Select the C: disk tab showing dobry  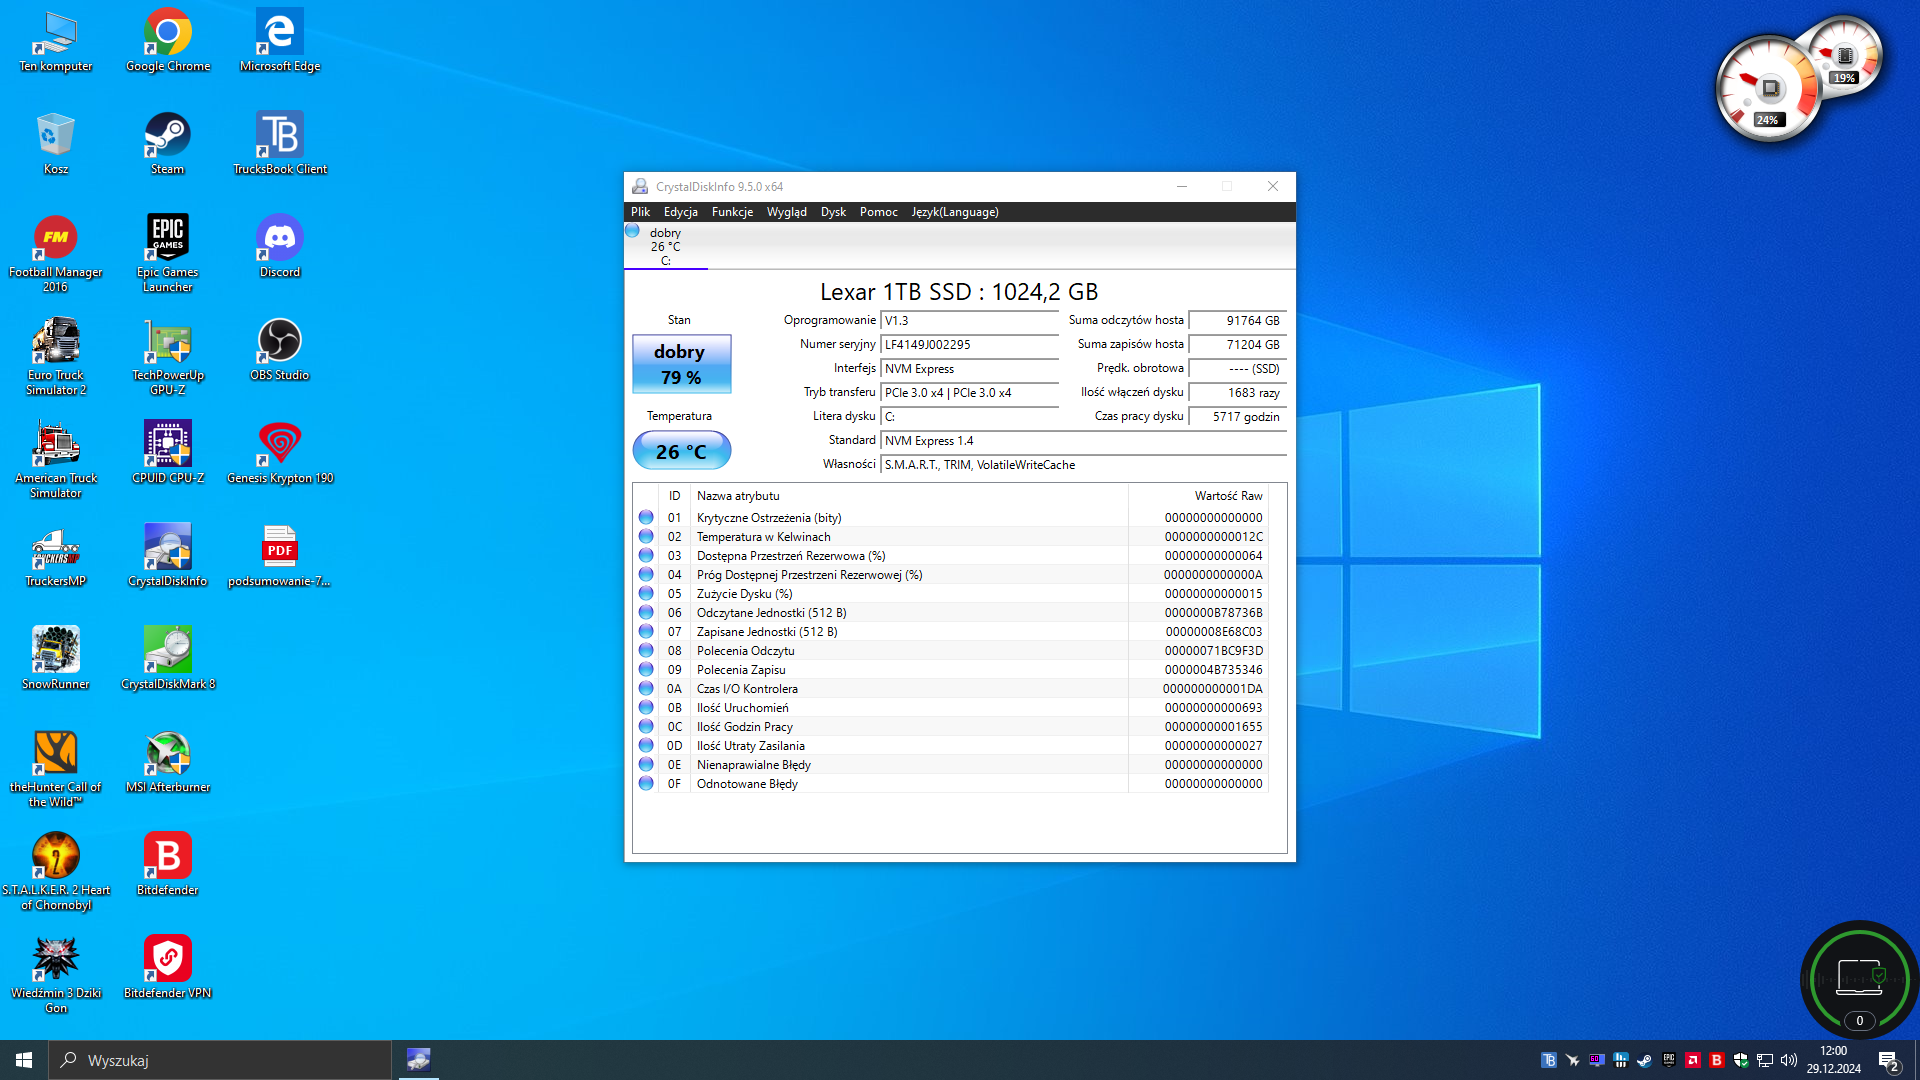(665, 246)
